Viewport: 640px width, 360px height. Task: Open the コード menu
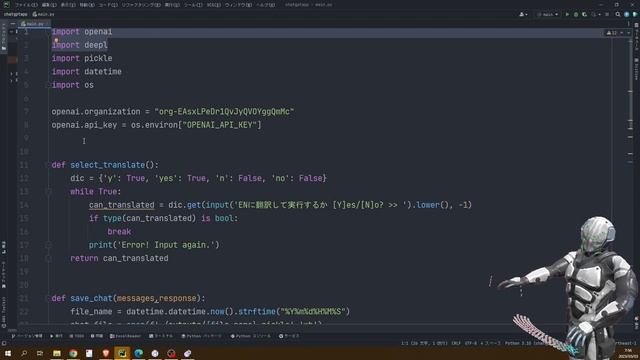coord(108,5)
